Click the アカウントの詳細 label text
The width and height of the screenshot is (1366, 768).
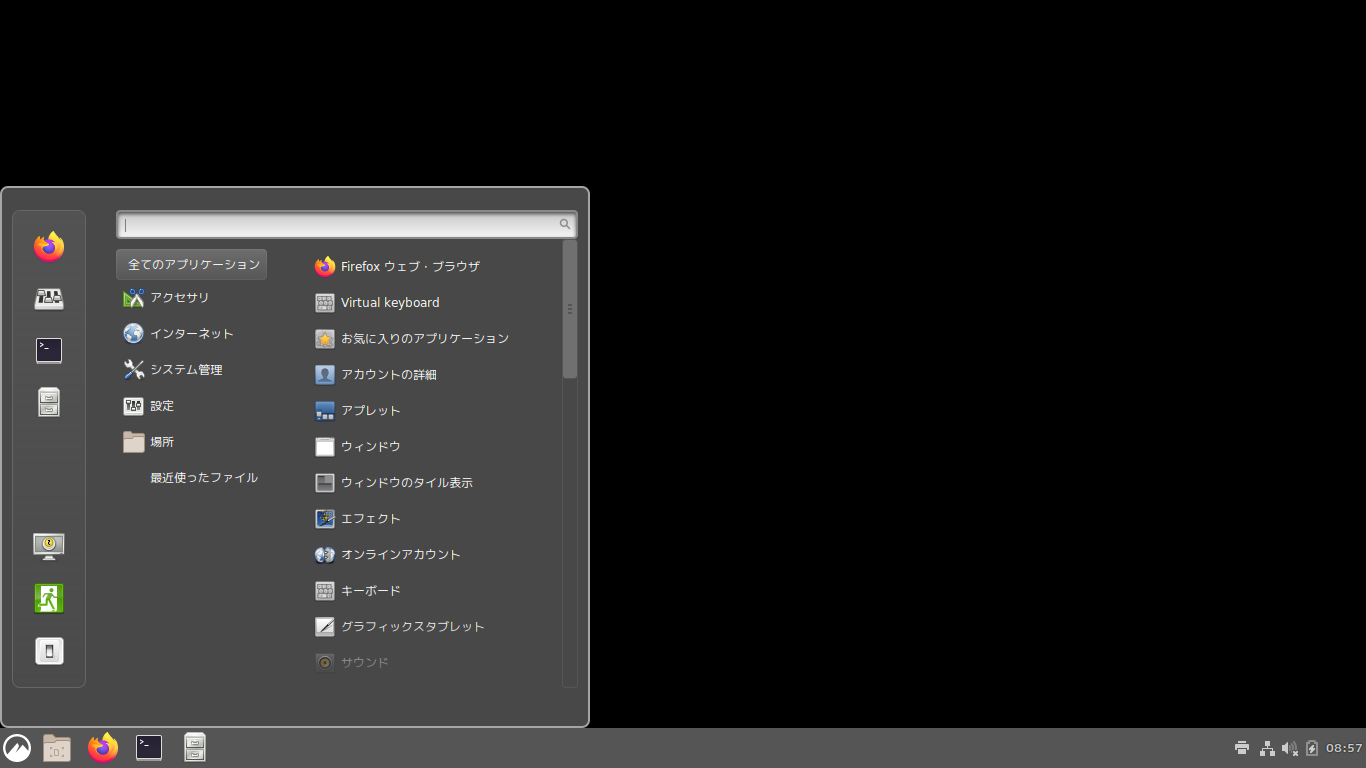click(389, 375)
